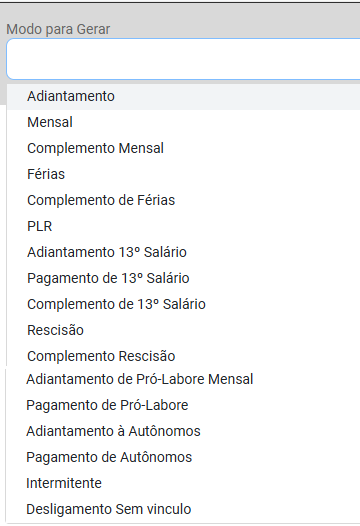This screenshot has width=360, height=526.
Task: Click the Modo para Gerar label
Action: [58, 30]
